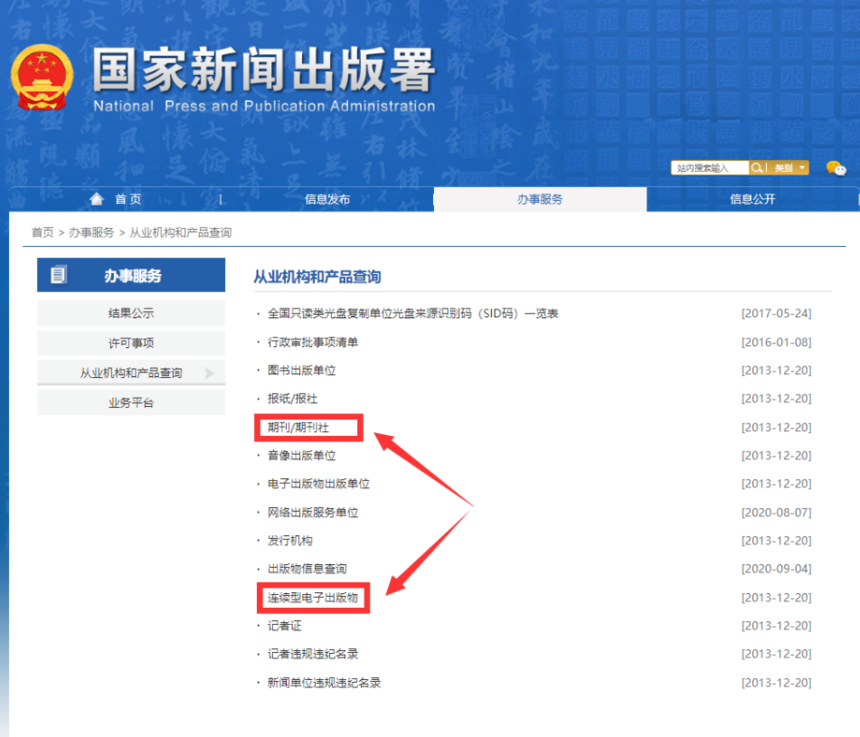Click the date in the 发行机构 row
Viewport: 860px width, 737px height.
coord(776,540)
